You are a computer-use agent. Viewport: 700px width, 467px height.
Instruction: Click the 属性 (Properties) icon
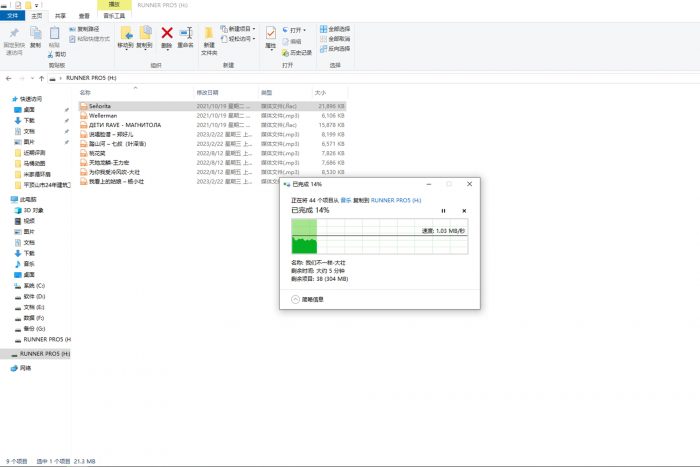pyautogui.click(x=270, y=36)
